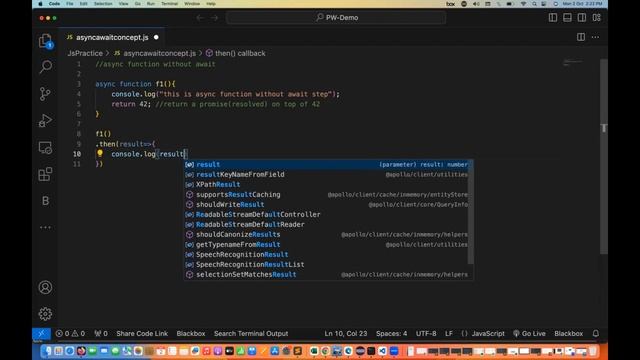Open the volume menu bar icon

[x=476, y=4]
